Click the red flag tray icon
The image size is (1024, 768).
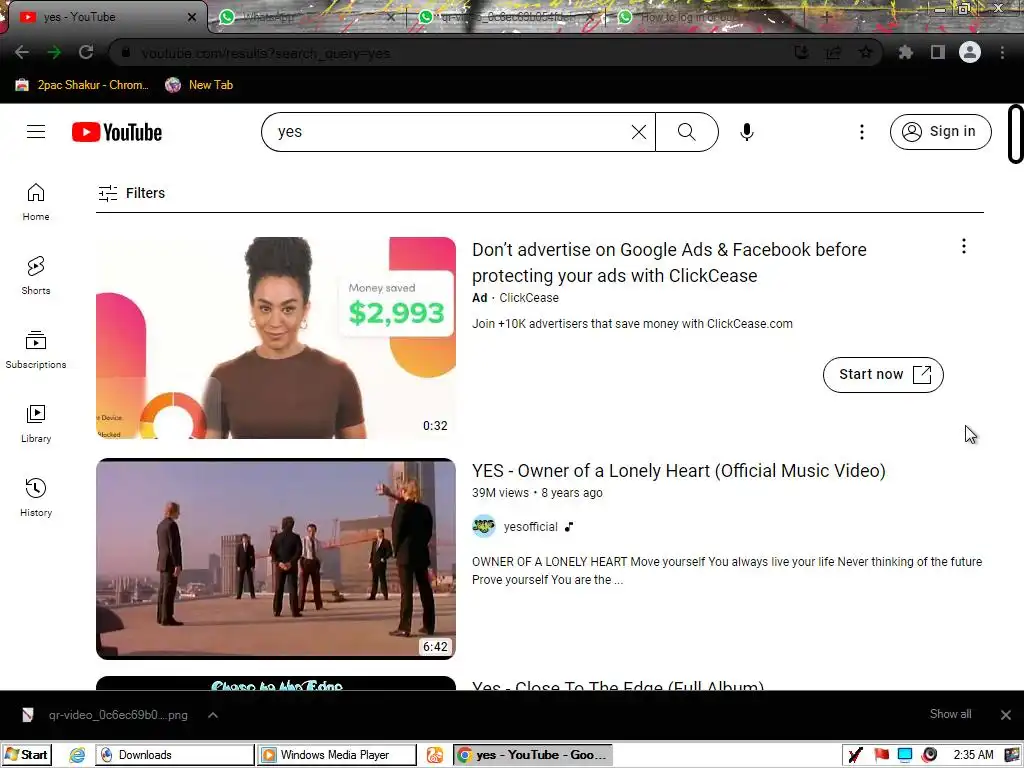(x=881, y=755)
